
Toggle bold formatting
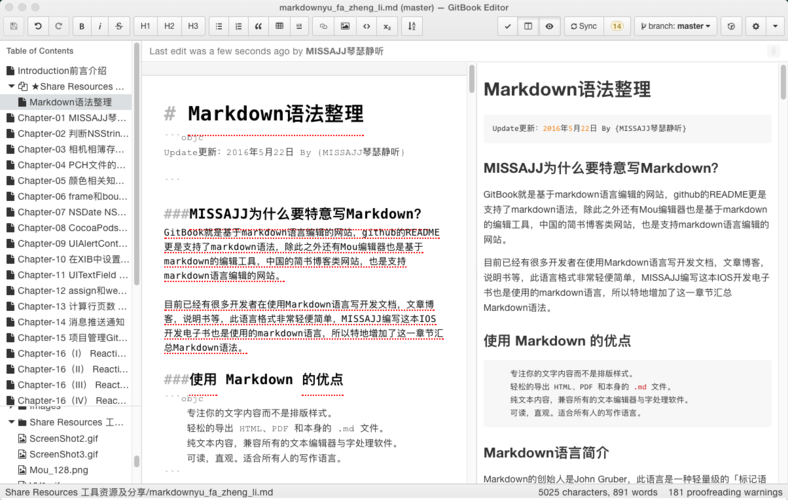pyautogui.click(x=81, y=26)
